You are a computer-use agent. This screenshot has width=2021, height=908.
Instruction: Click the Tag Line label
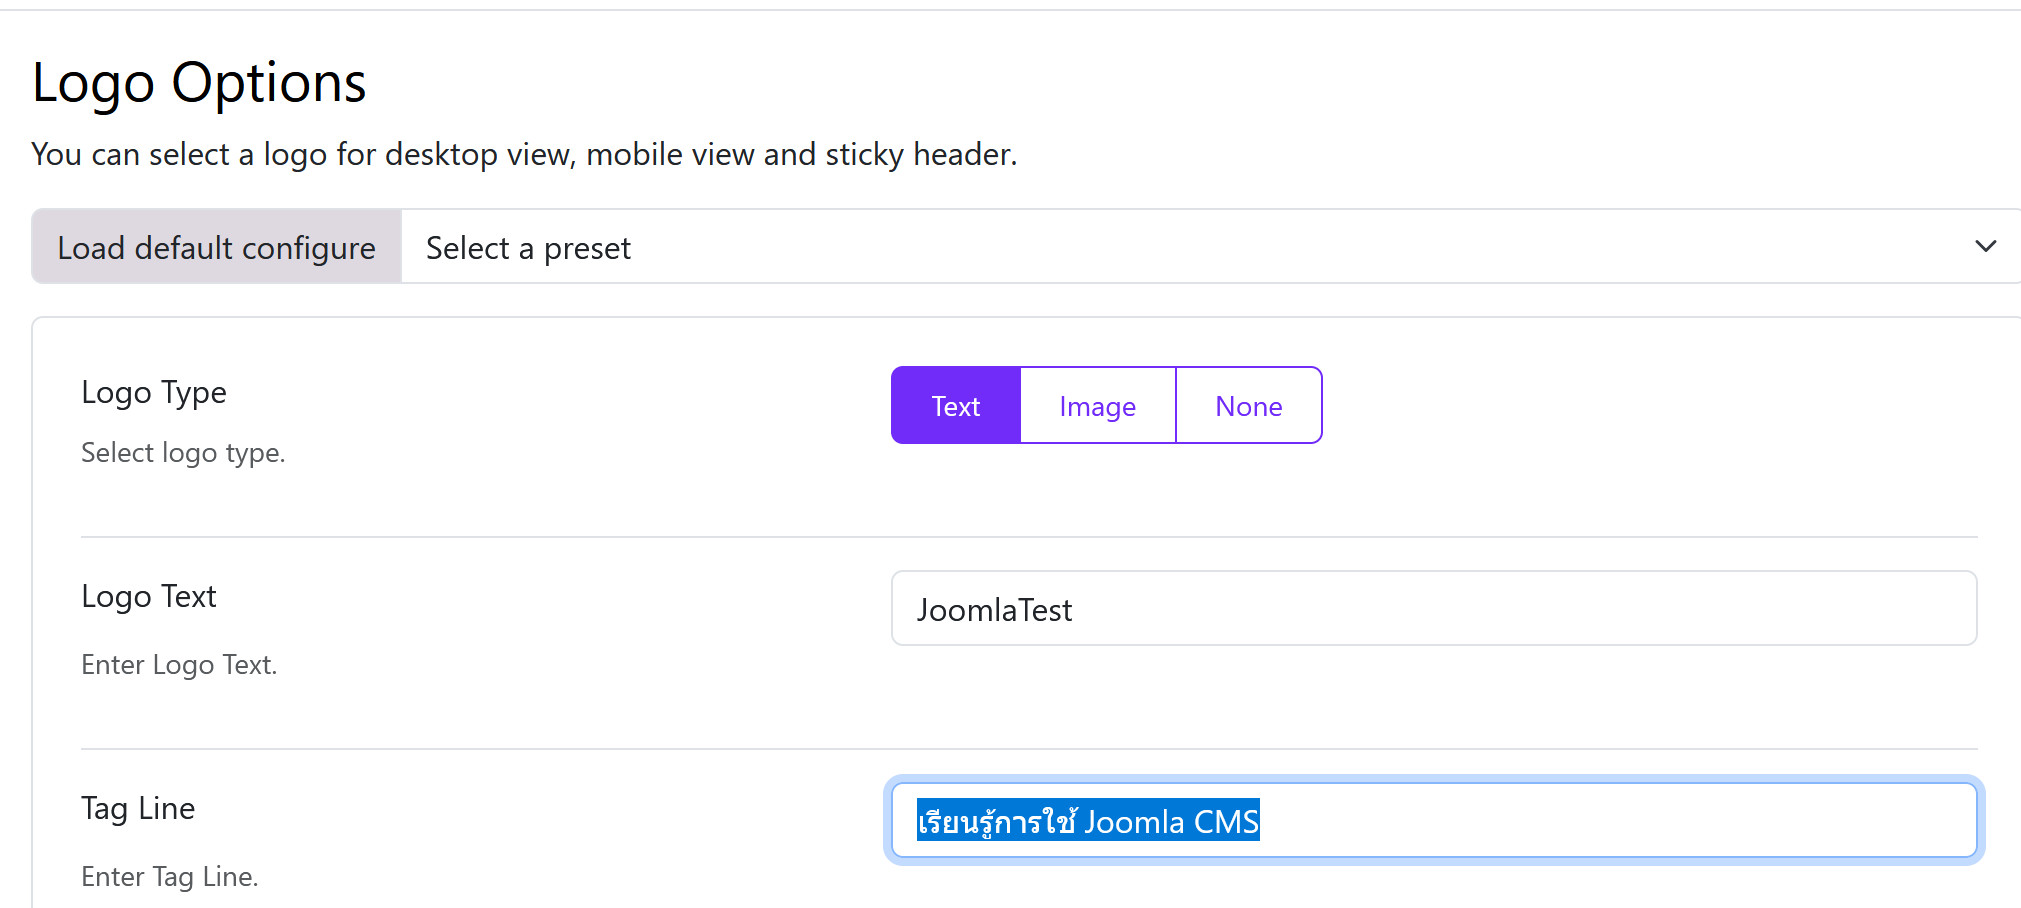tap(138, 808)
